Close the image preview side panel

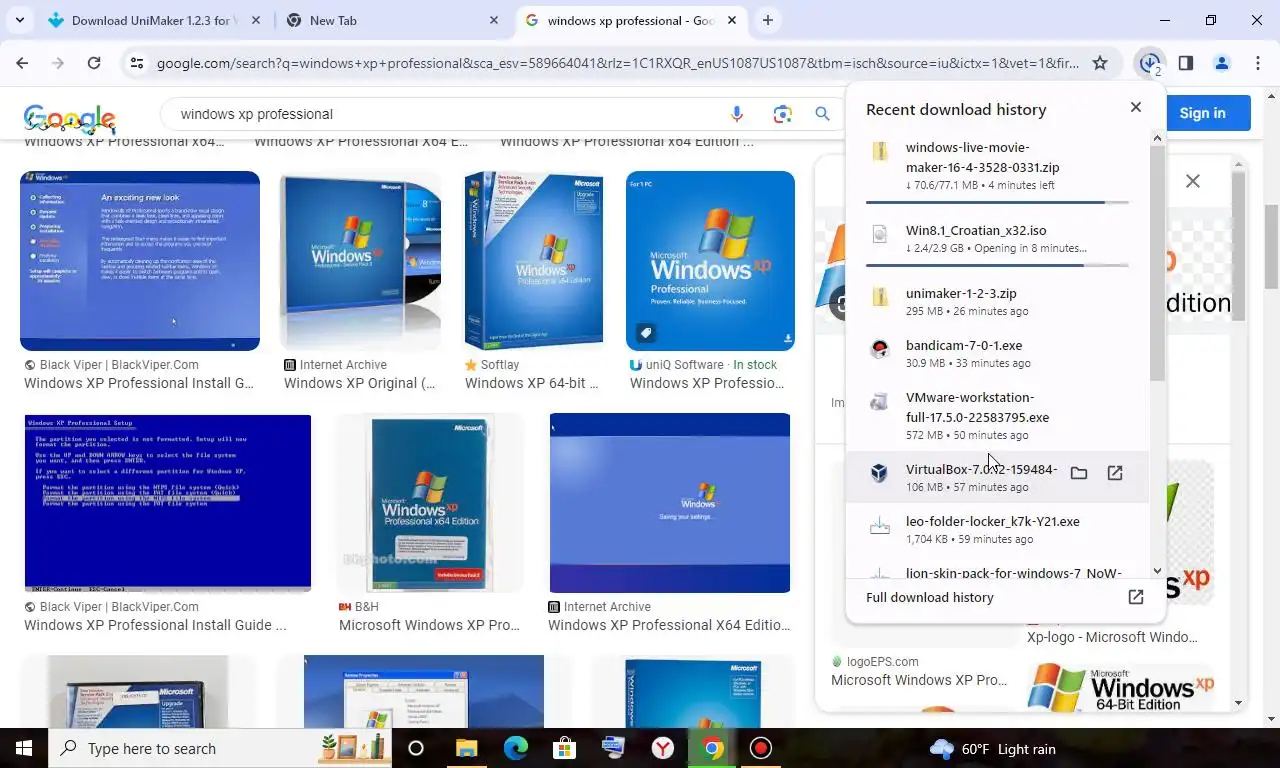click(x=1193, y=181)
